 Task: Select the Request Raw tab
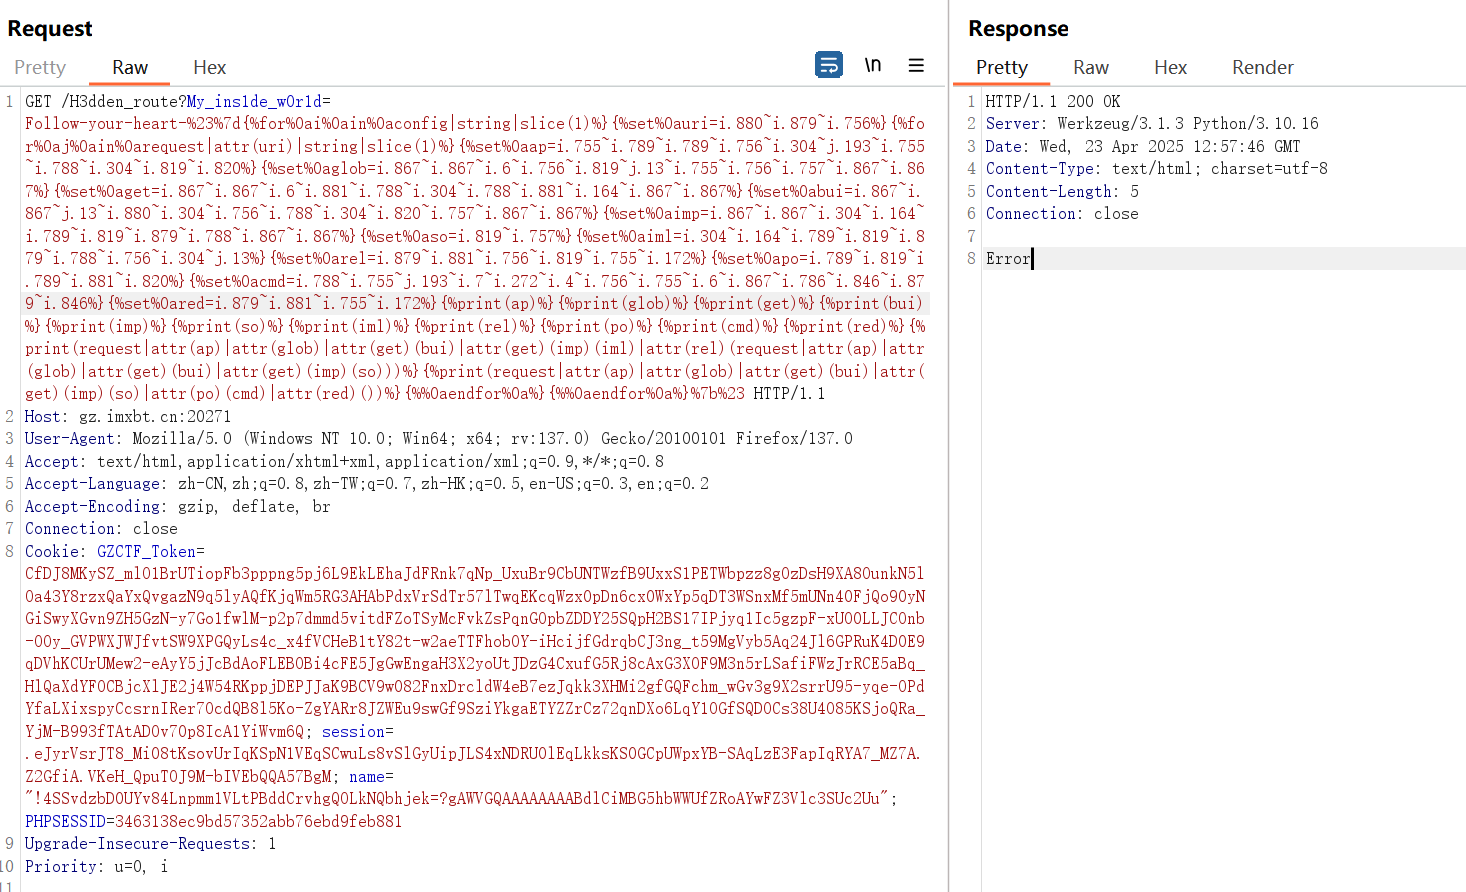click(130, 67)
